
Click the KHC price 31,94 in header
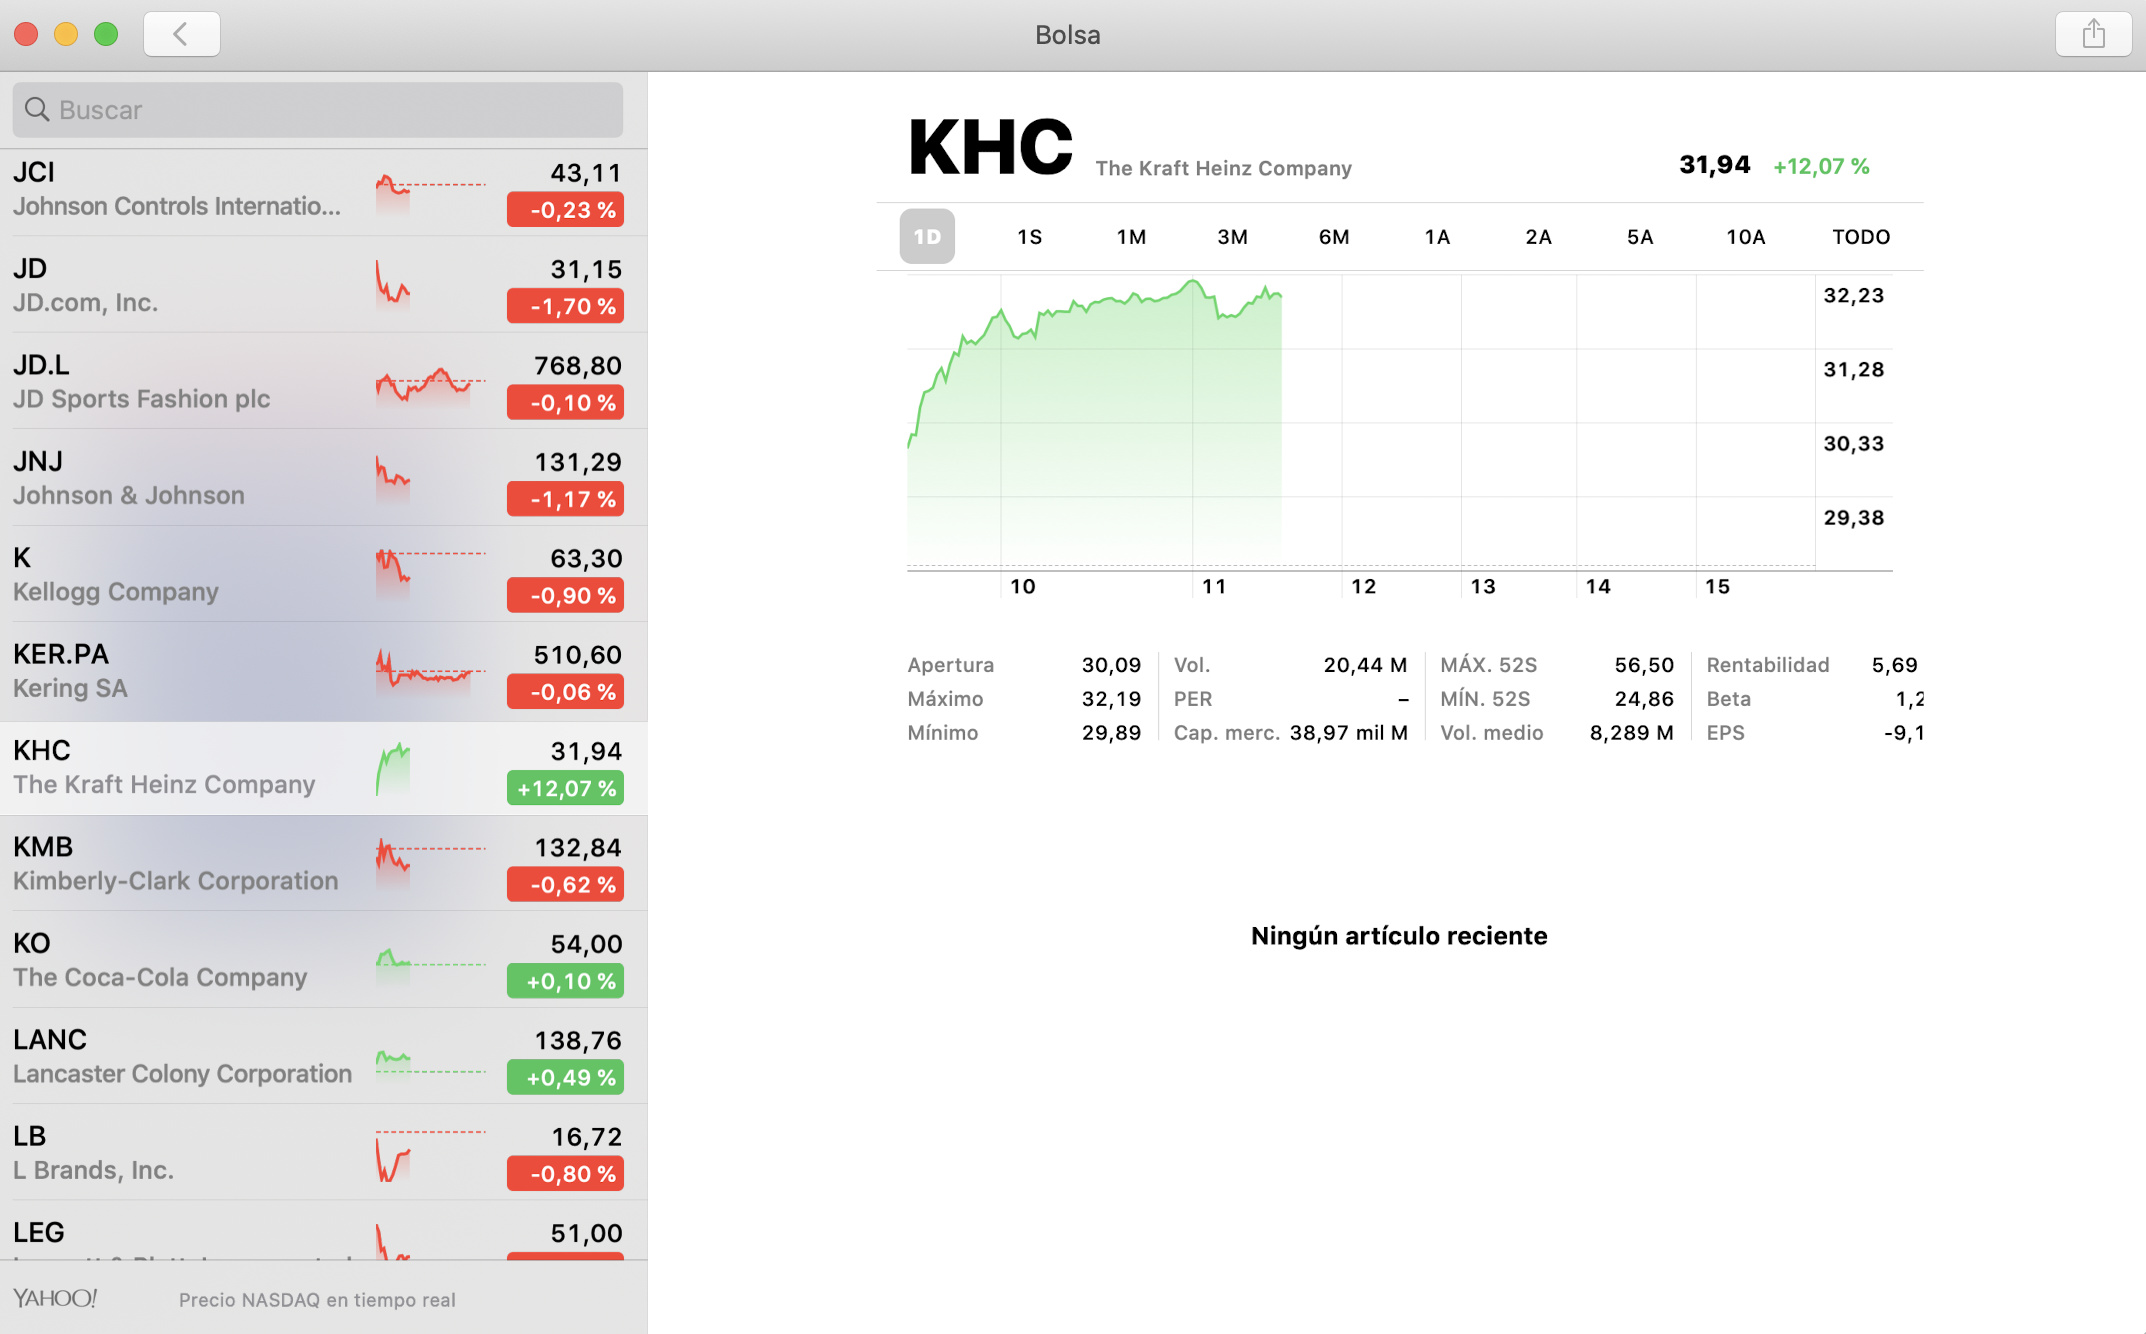coord(1714,165)
